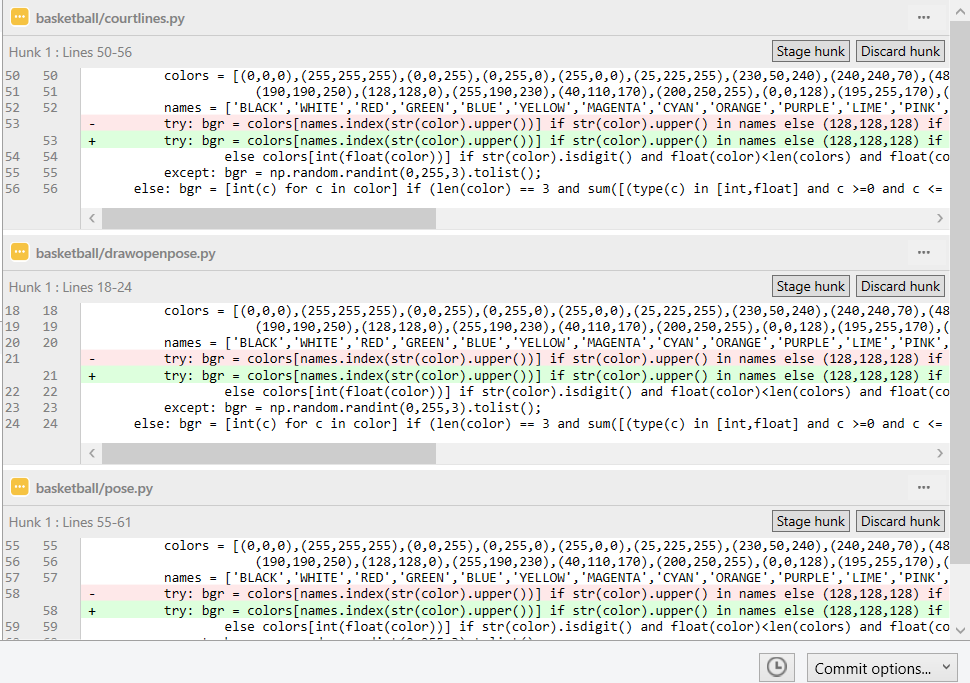Click the modified-file icon beside pose.py
Screen dimensions: 970x683
[20, 488]
